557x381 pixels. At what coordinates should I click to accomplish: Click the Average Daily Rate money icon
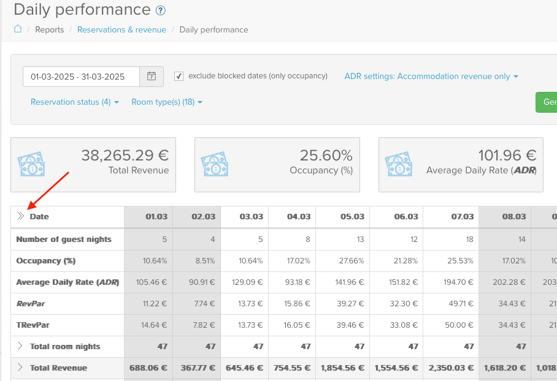(399, 164)
